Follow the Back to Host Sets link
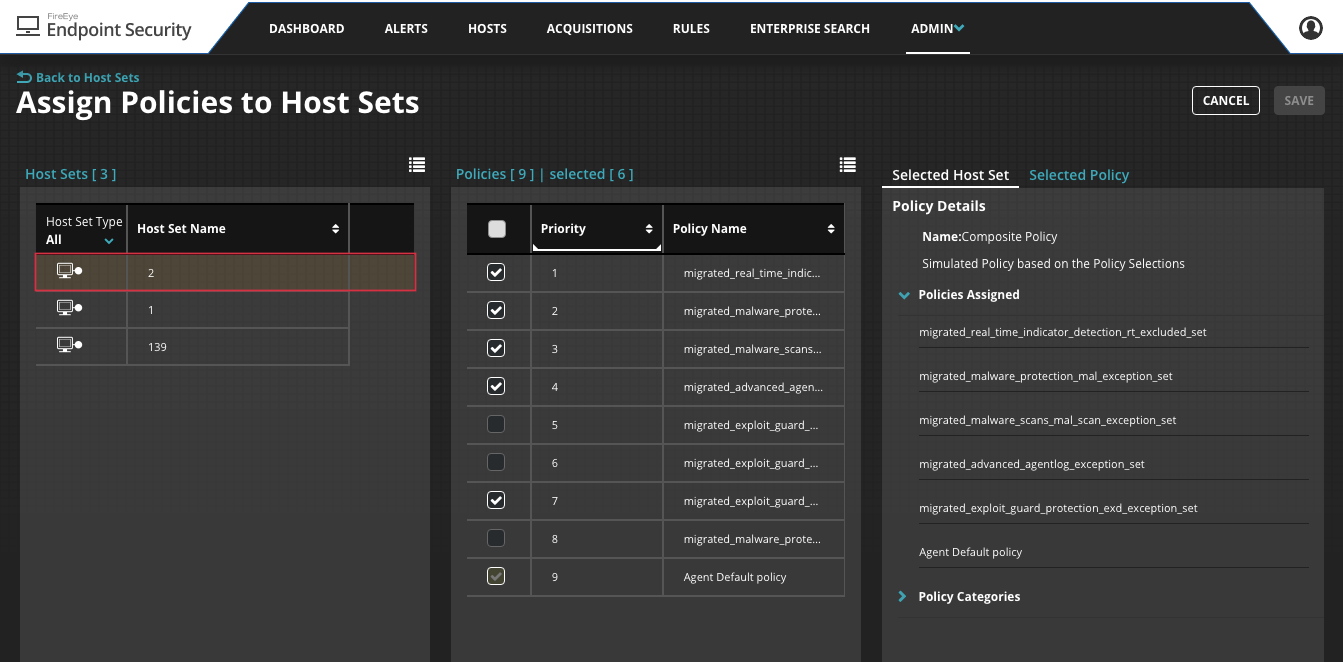Image resolution: width=1343 pixels, height=662 pixels. click(x=87, y=77)
